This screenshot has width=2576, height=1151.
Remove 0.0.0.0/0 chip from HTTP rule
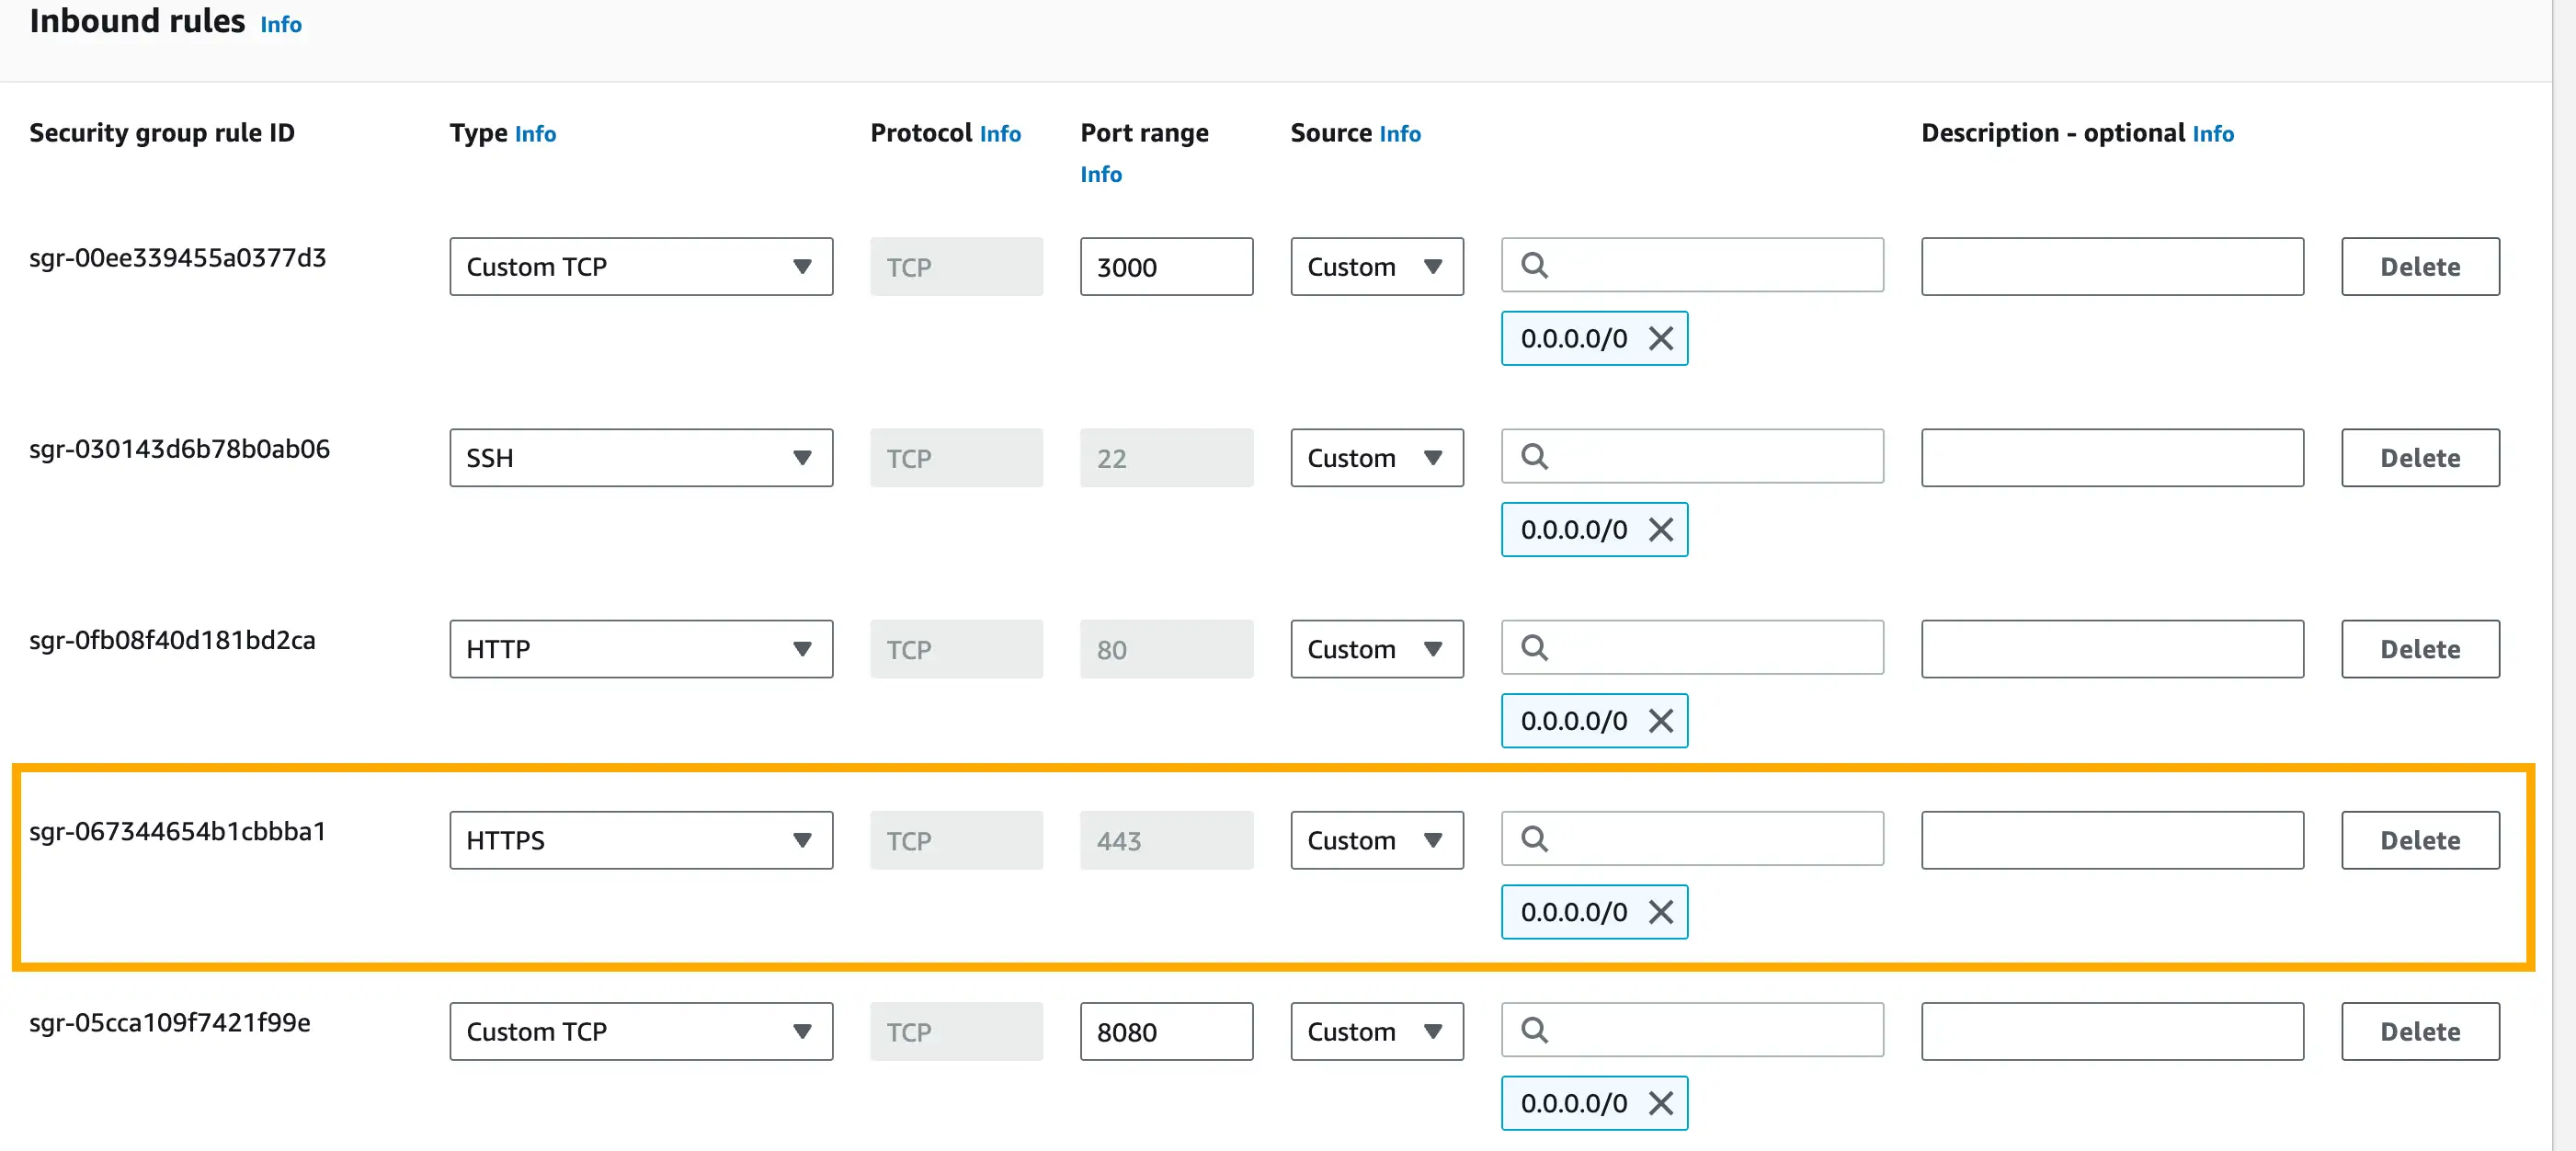pyautogui.click(x=1661, y=720)
